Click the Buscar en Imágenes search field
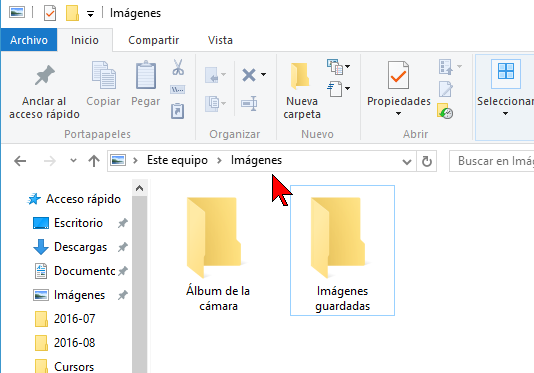The height and width of the screenshot is (373, 534). pos(492,161)
